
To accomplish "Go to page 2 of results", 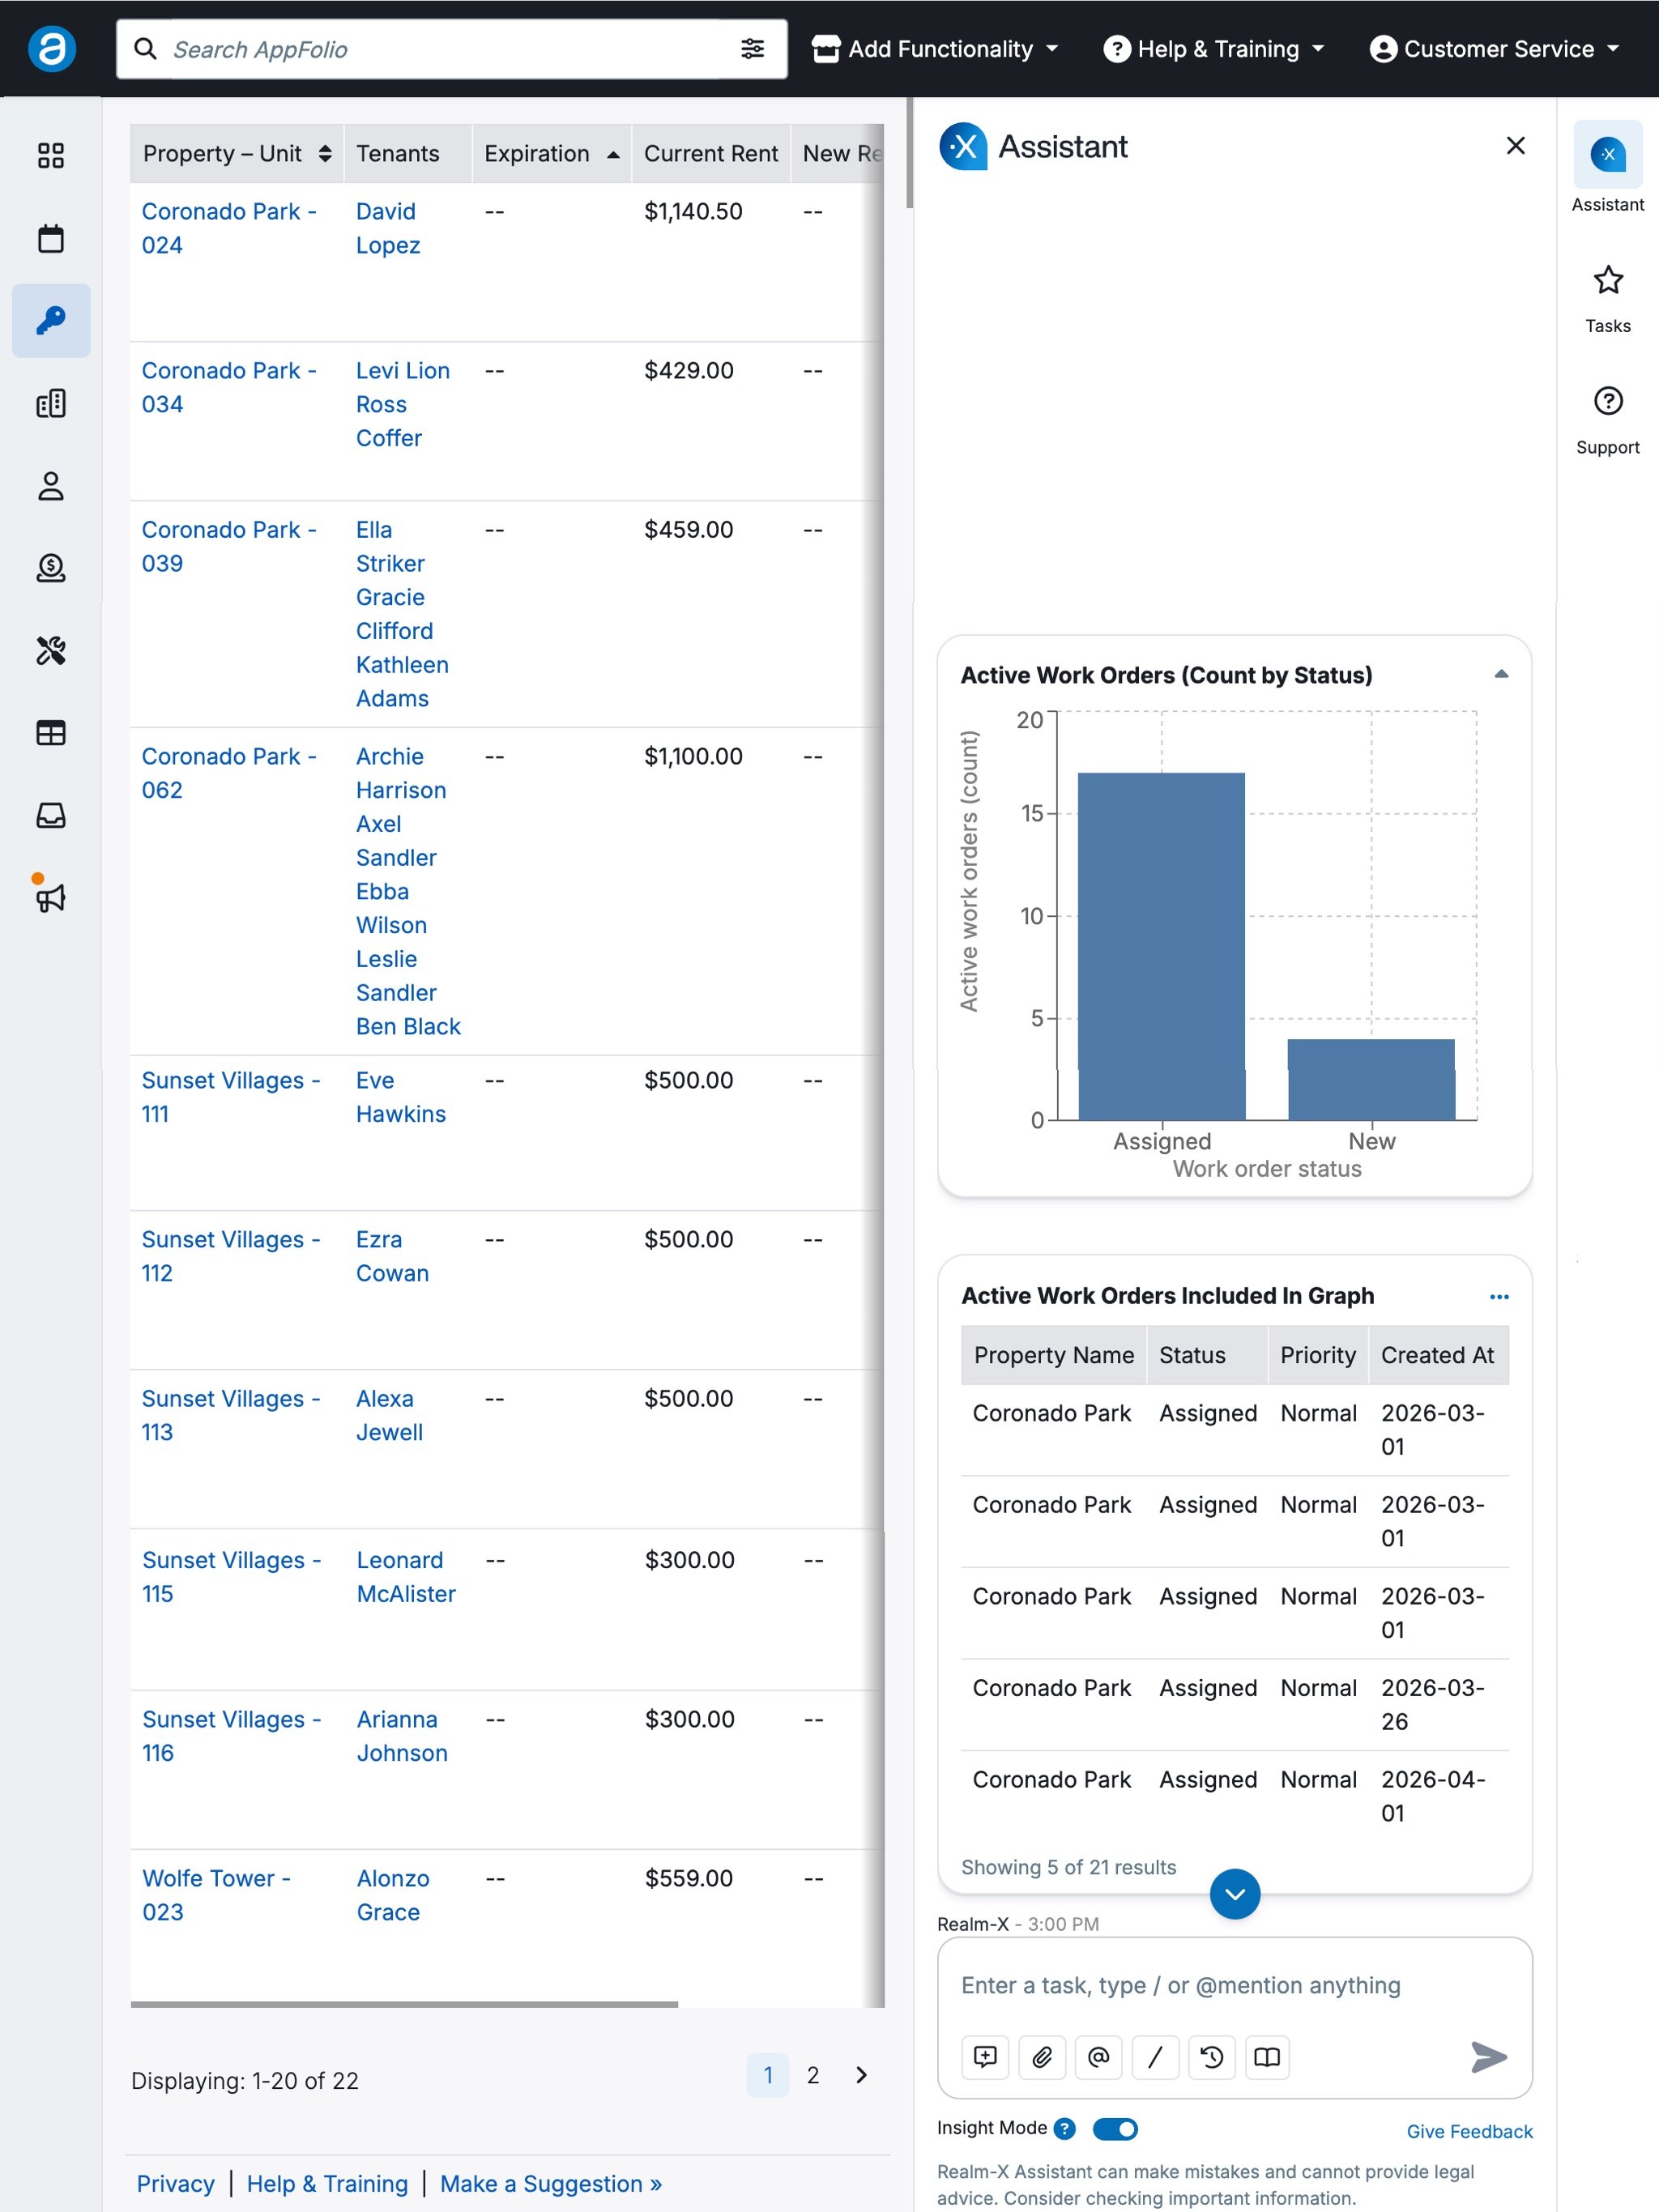I will pos(813,2075).
